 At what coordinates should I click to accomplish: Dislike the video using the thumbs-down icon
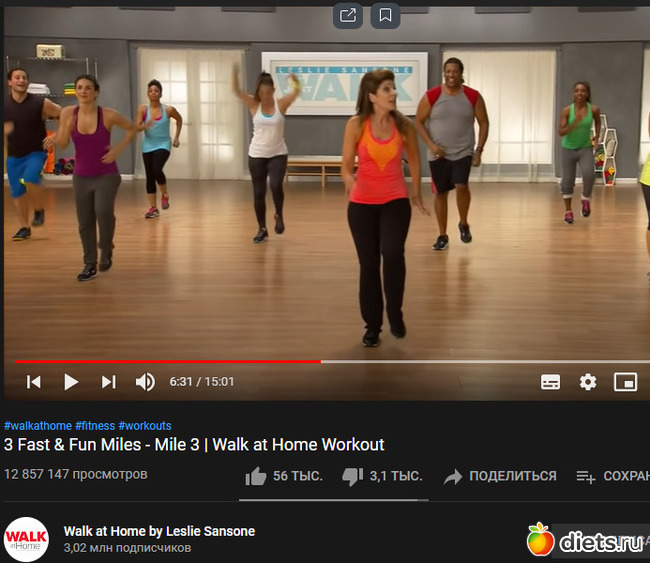352,476
